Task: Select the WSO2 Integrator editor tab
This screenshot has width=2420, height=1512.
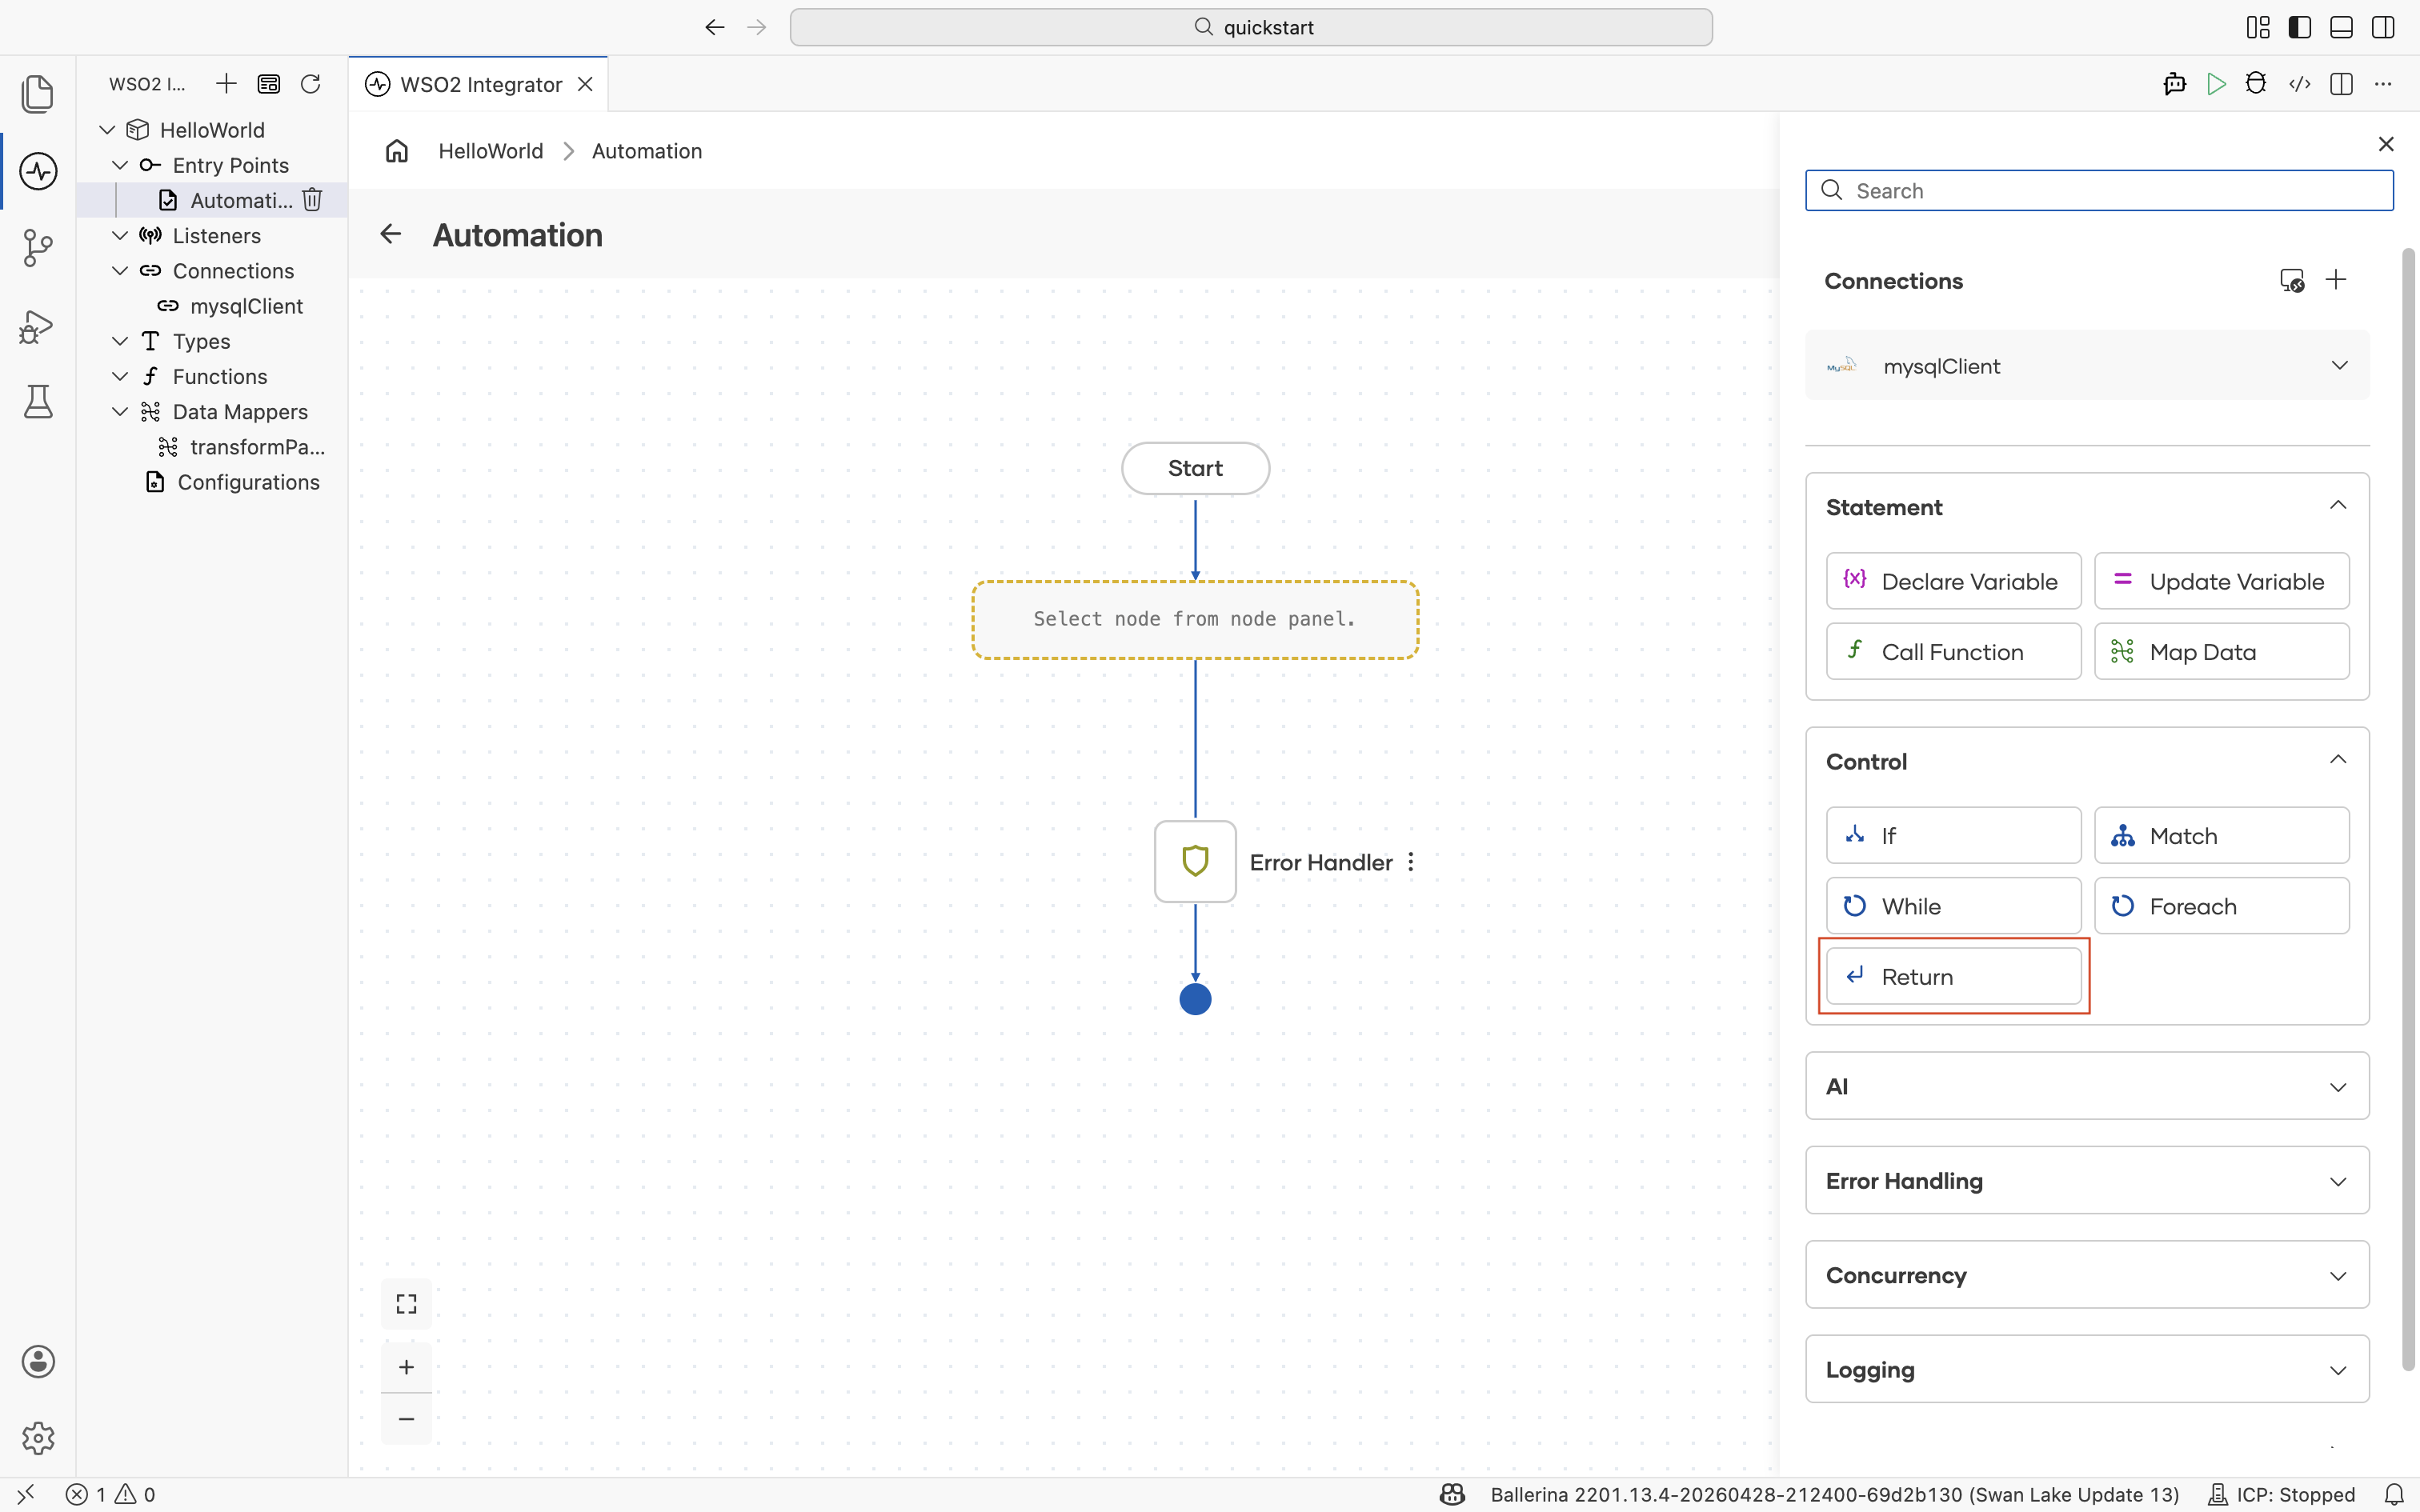Action: pos(479,84)
